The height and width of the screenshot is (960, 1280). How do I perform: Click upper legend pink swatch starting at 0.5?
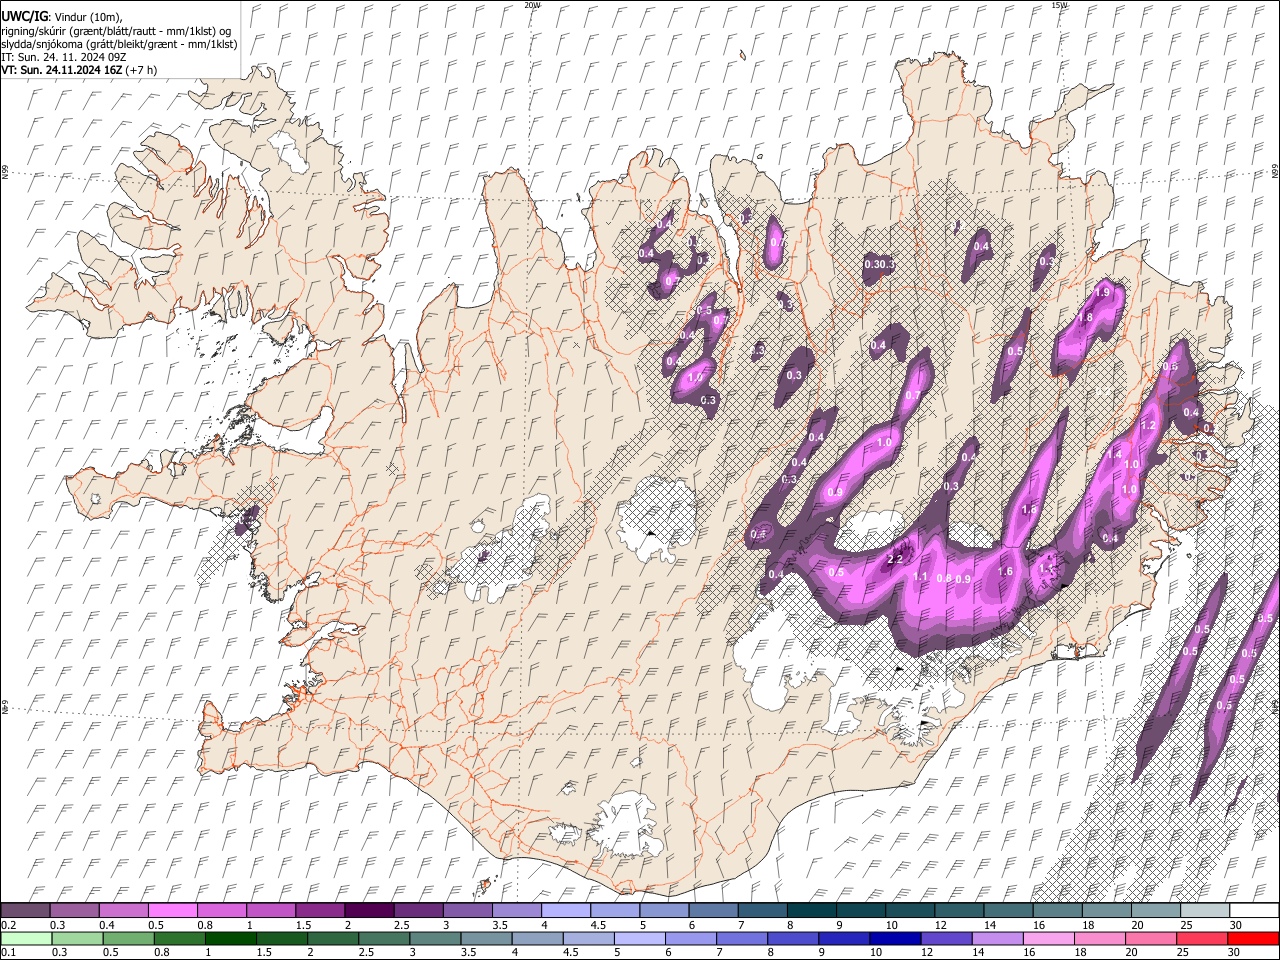(x=172, y=910)
